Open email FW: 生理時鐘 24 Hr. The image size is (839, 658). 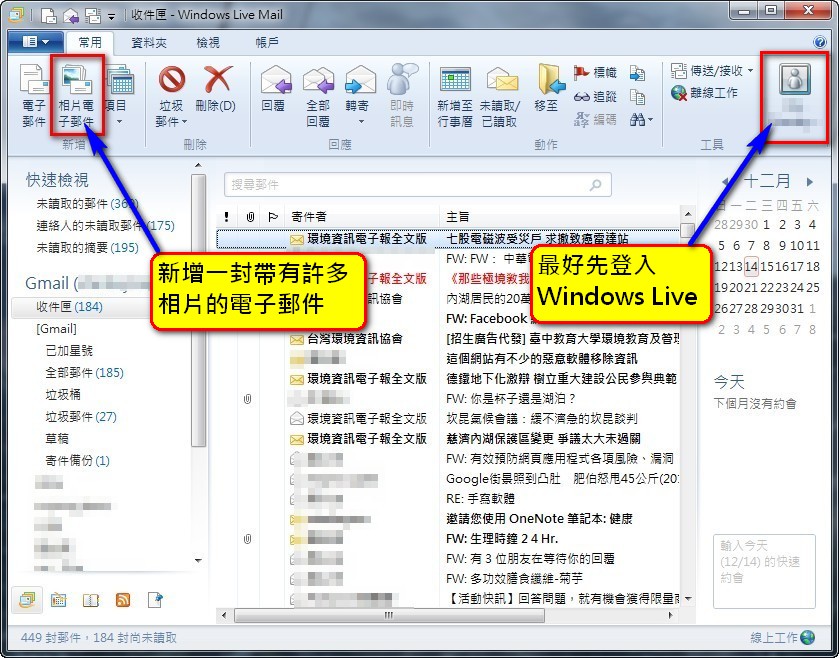[502, 539]
